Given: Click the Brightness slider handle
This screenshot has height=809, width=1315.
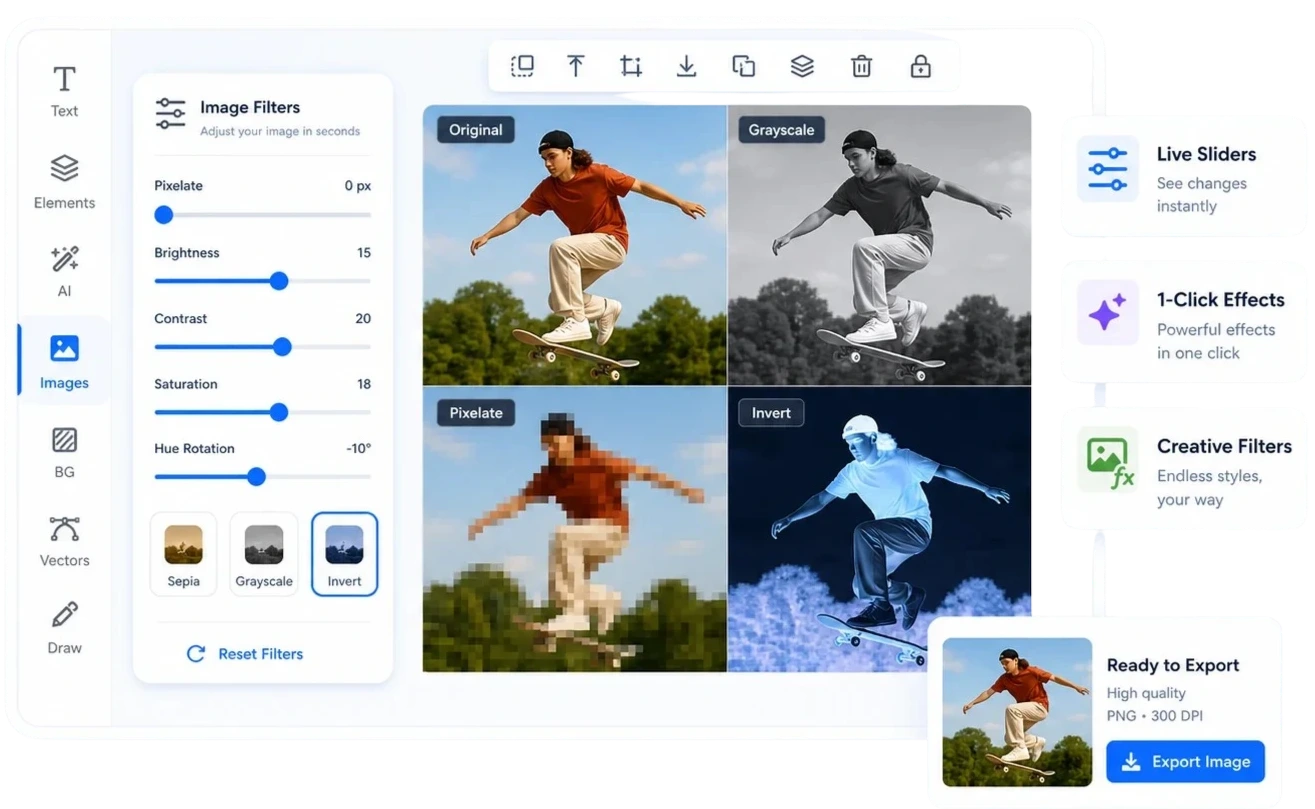Looking at the screenshot, I should pyautogui.click(x=279, y=281).
